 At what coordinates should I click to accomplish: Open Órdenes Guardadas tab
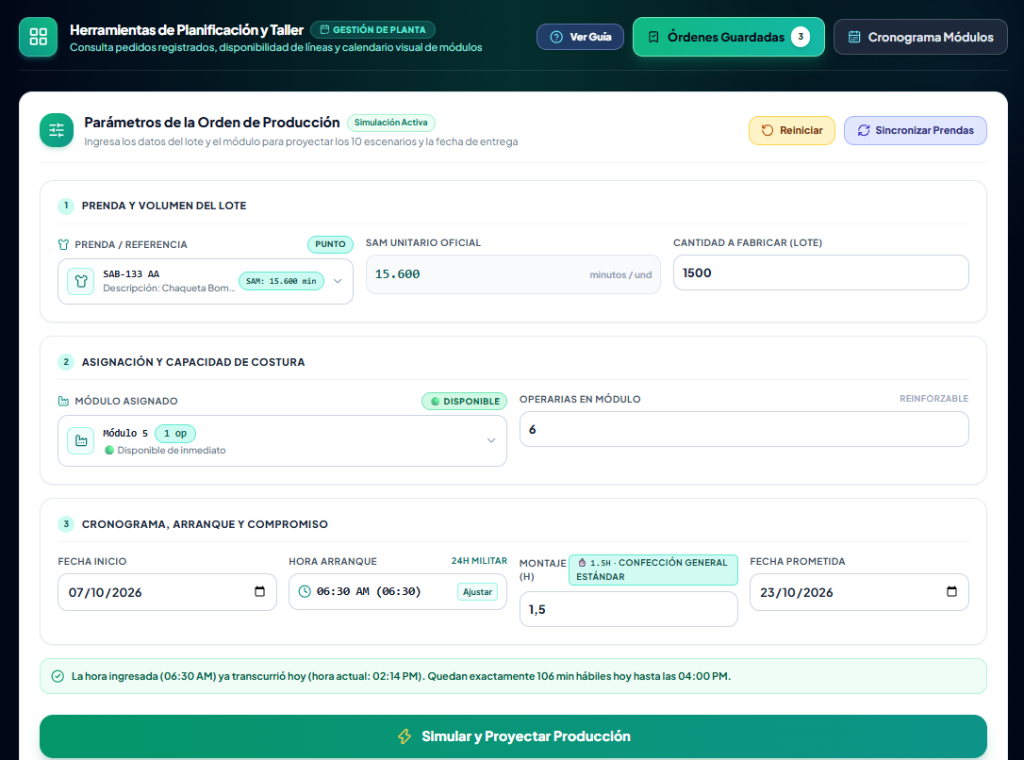[728, 37]
